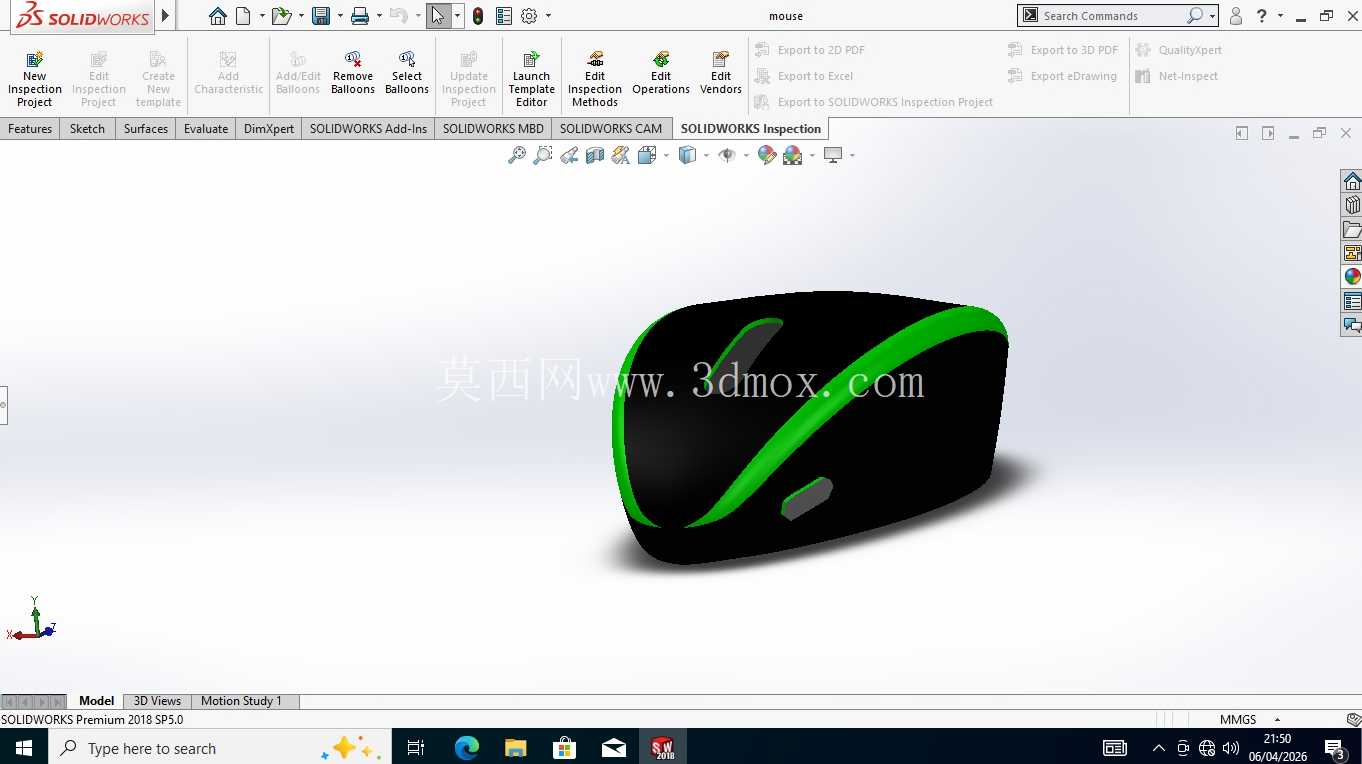Click the Edit Appearance color ball icon
1362x764 pixels.
(x=767, y=155)
